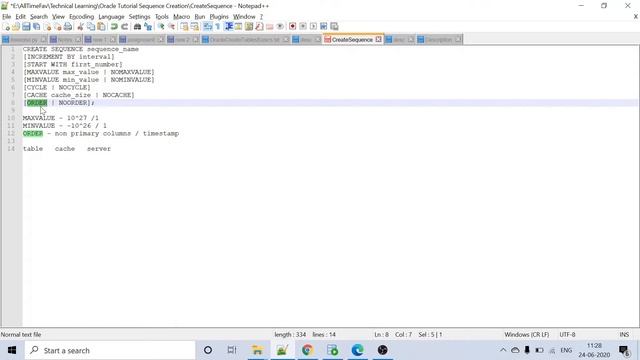
Task: Open the Replace dialog from the toolbar icon
Action: [x=148, y=27]
